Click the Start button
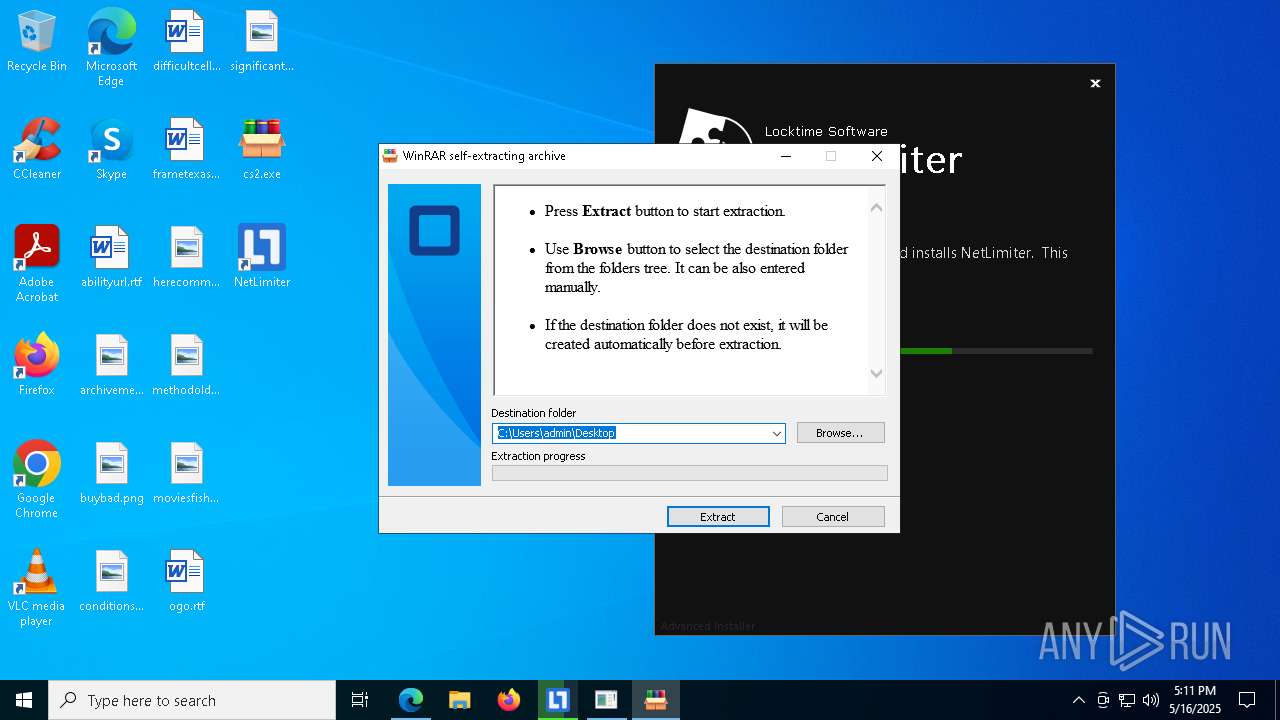The height and width of the screenshot is (720, 1280). (24, 700)
